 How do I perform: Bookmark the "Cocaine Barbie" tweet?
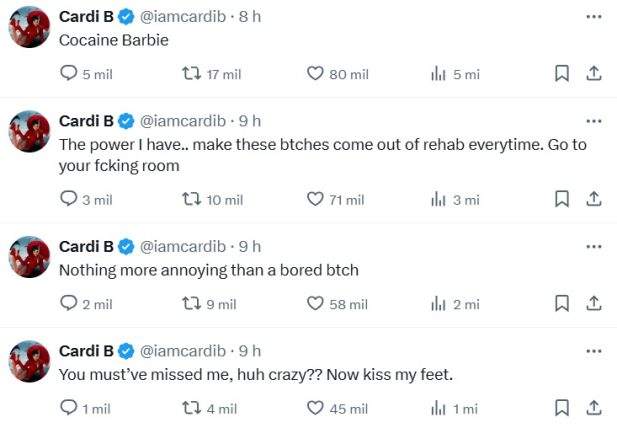562,74
